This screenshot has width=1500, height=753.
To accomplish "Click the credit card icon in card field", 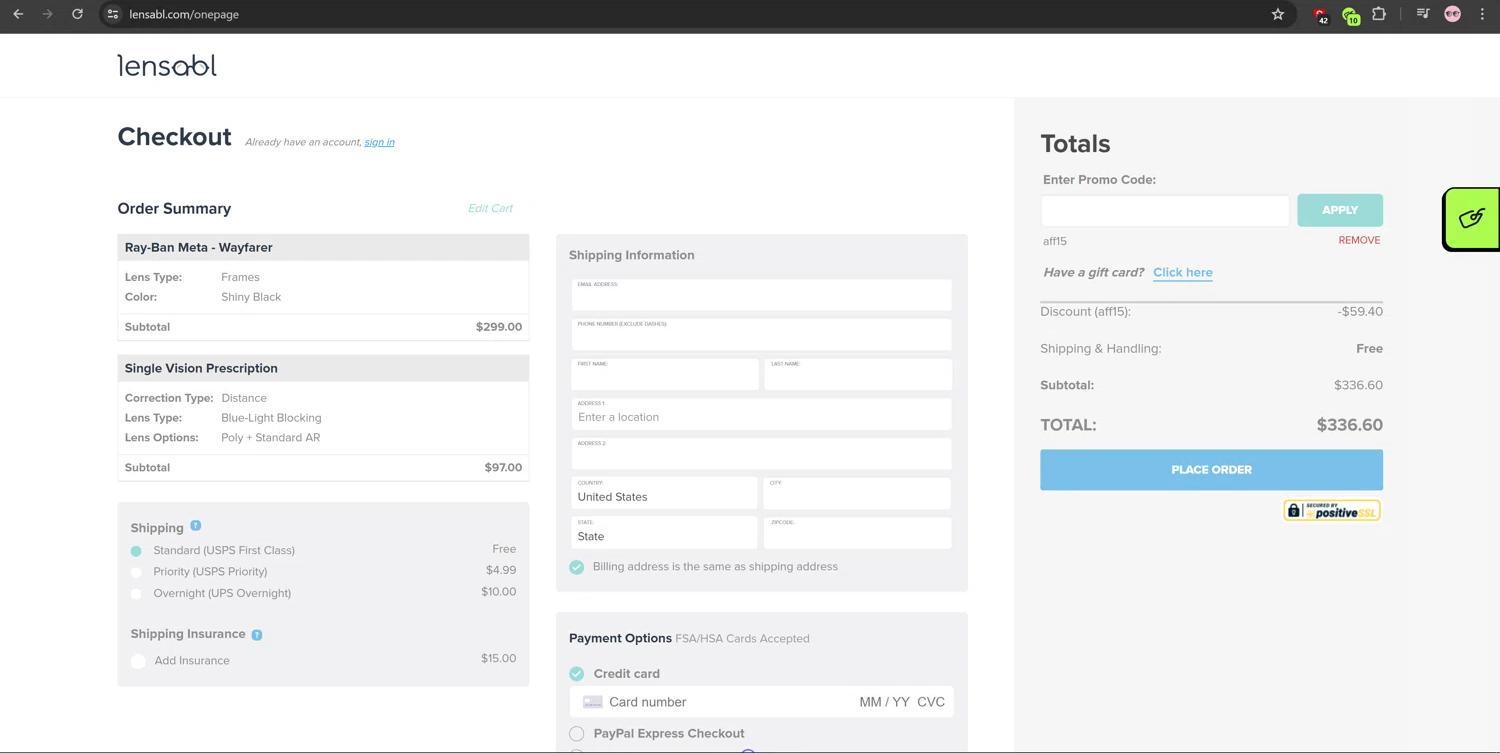I will (x=592, y=702).
